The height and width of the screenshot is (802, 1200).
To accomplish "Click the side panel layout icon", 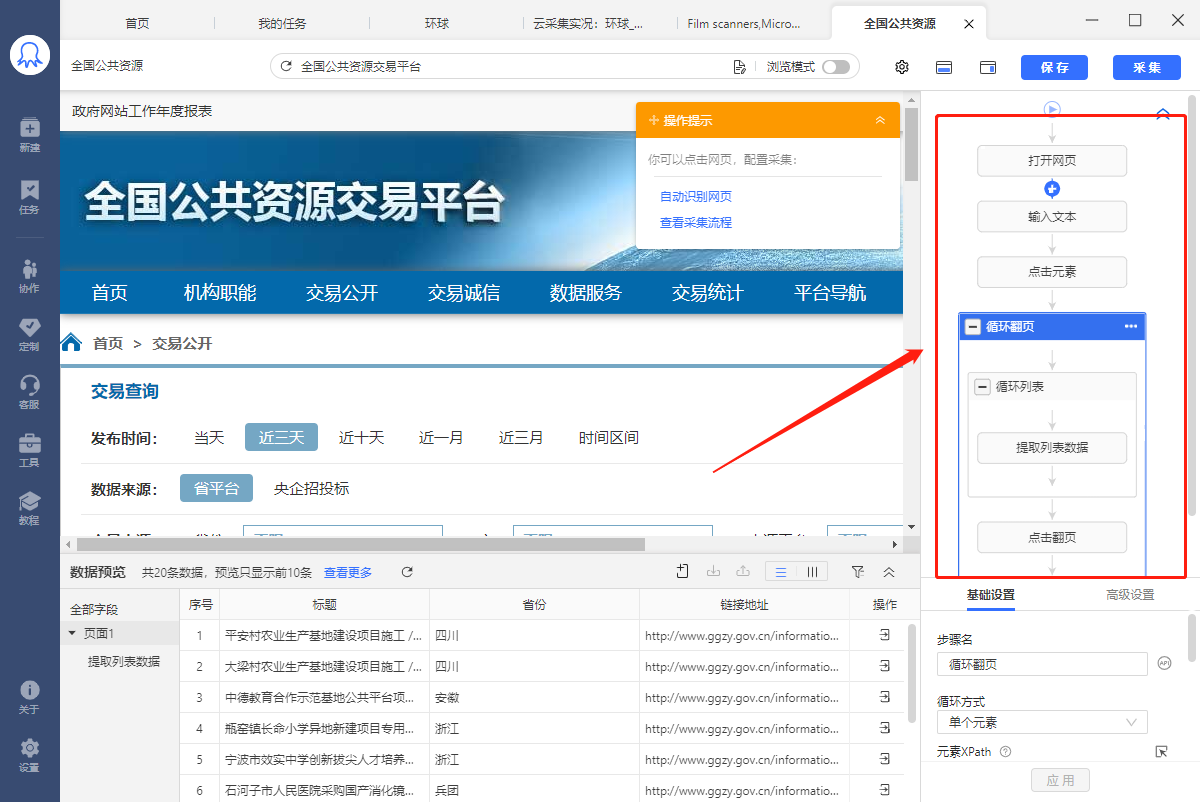I will [x=987, y=67].
